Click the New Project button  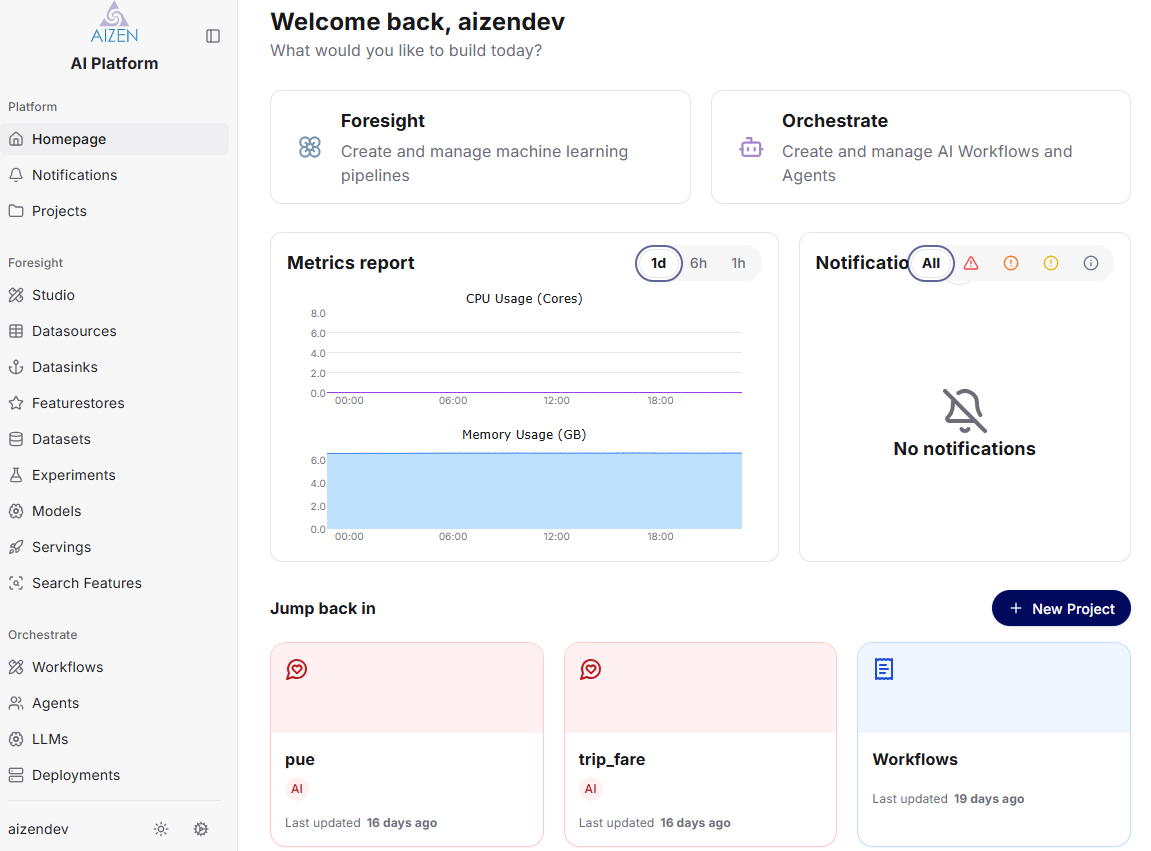pyautogui.click(x=1061, y=608)
